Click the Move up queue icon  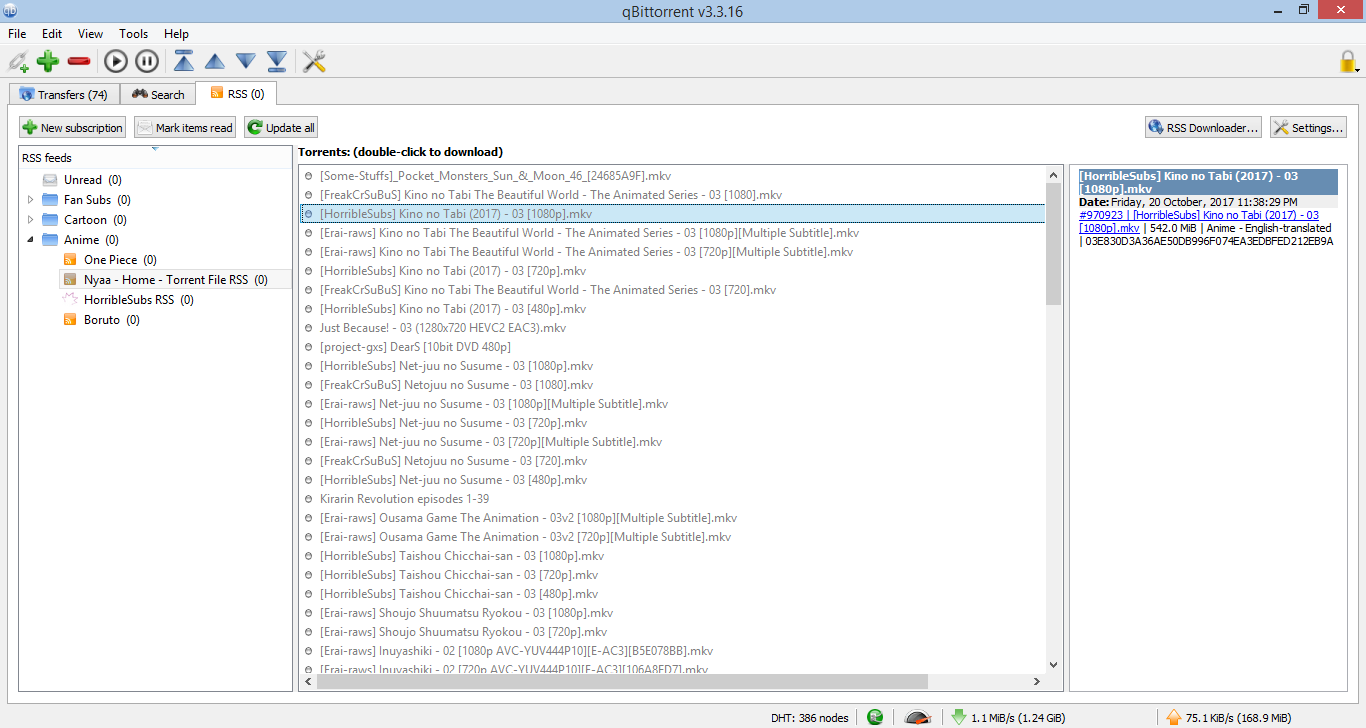pyautogui.click(x=215, y=62)
